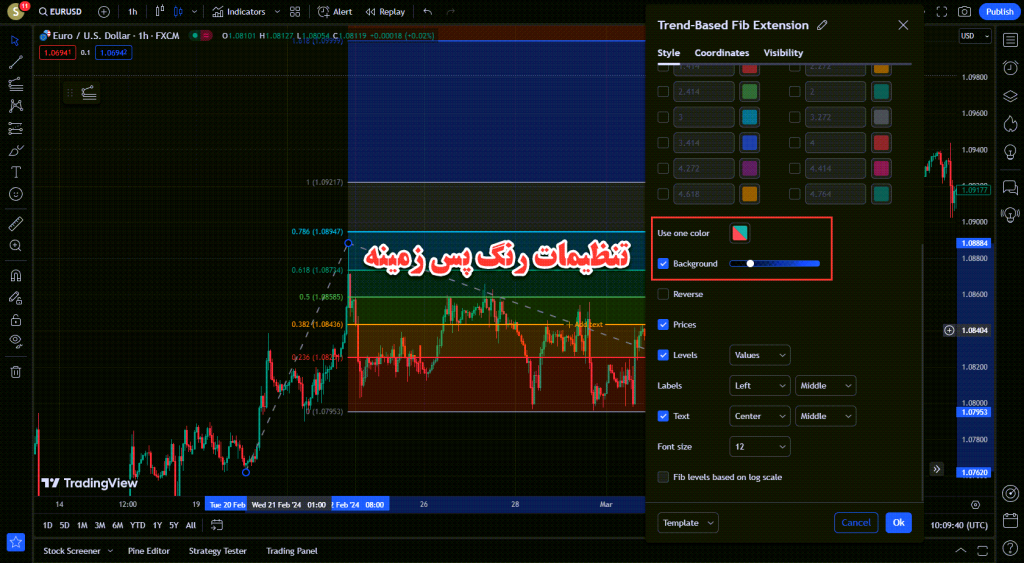The width and height of the screenshot is (1024, 563).
Task: Select the brush drawing tool
Action: (x=16, y=150)
